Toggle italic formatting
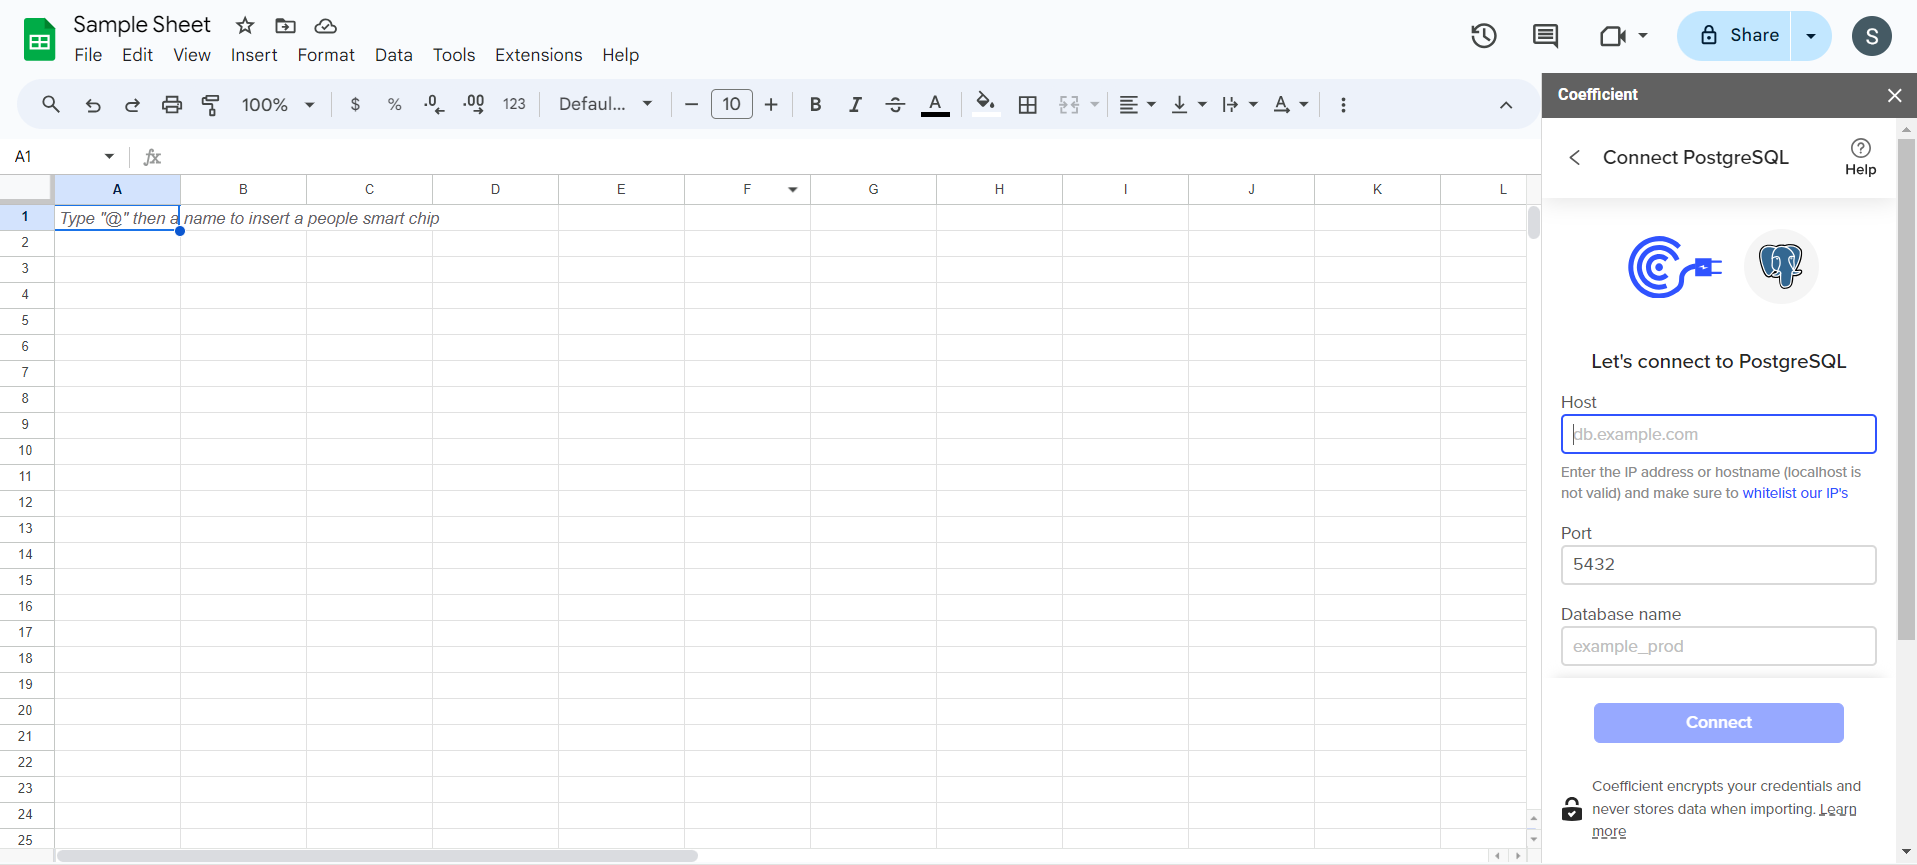The width and height of the screenshot is (1917, 865). click(x=855, y=105)
